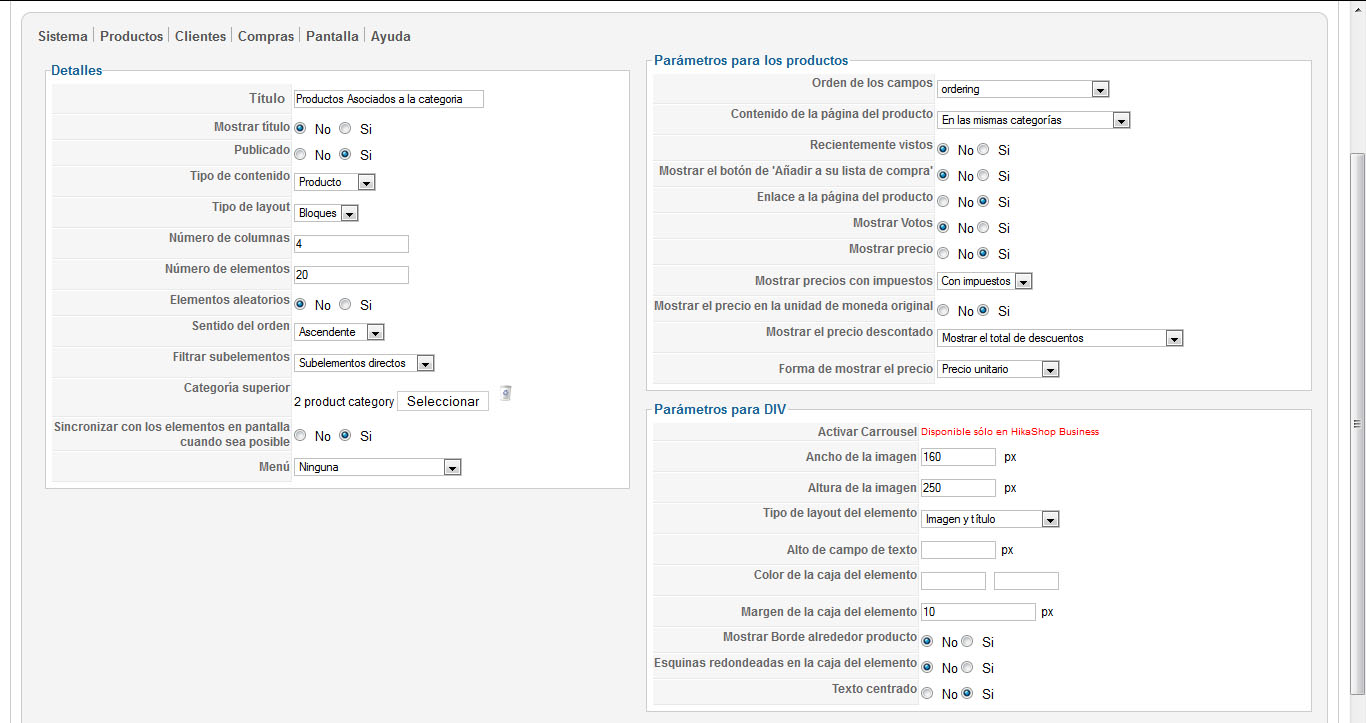Enable Elementos aleatorios by selecting Si

pyautogui.click(x=345, y=305)
